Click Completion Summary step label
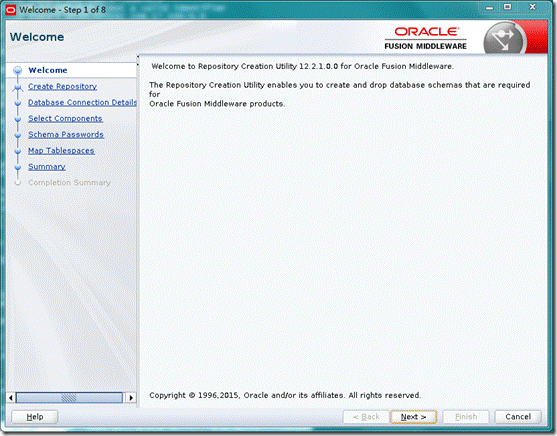The height and width of the screenshot is (436, 557). pos(69,183)
